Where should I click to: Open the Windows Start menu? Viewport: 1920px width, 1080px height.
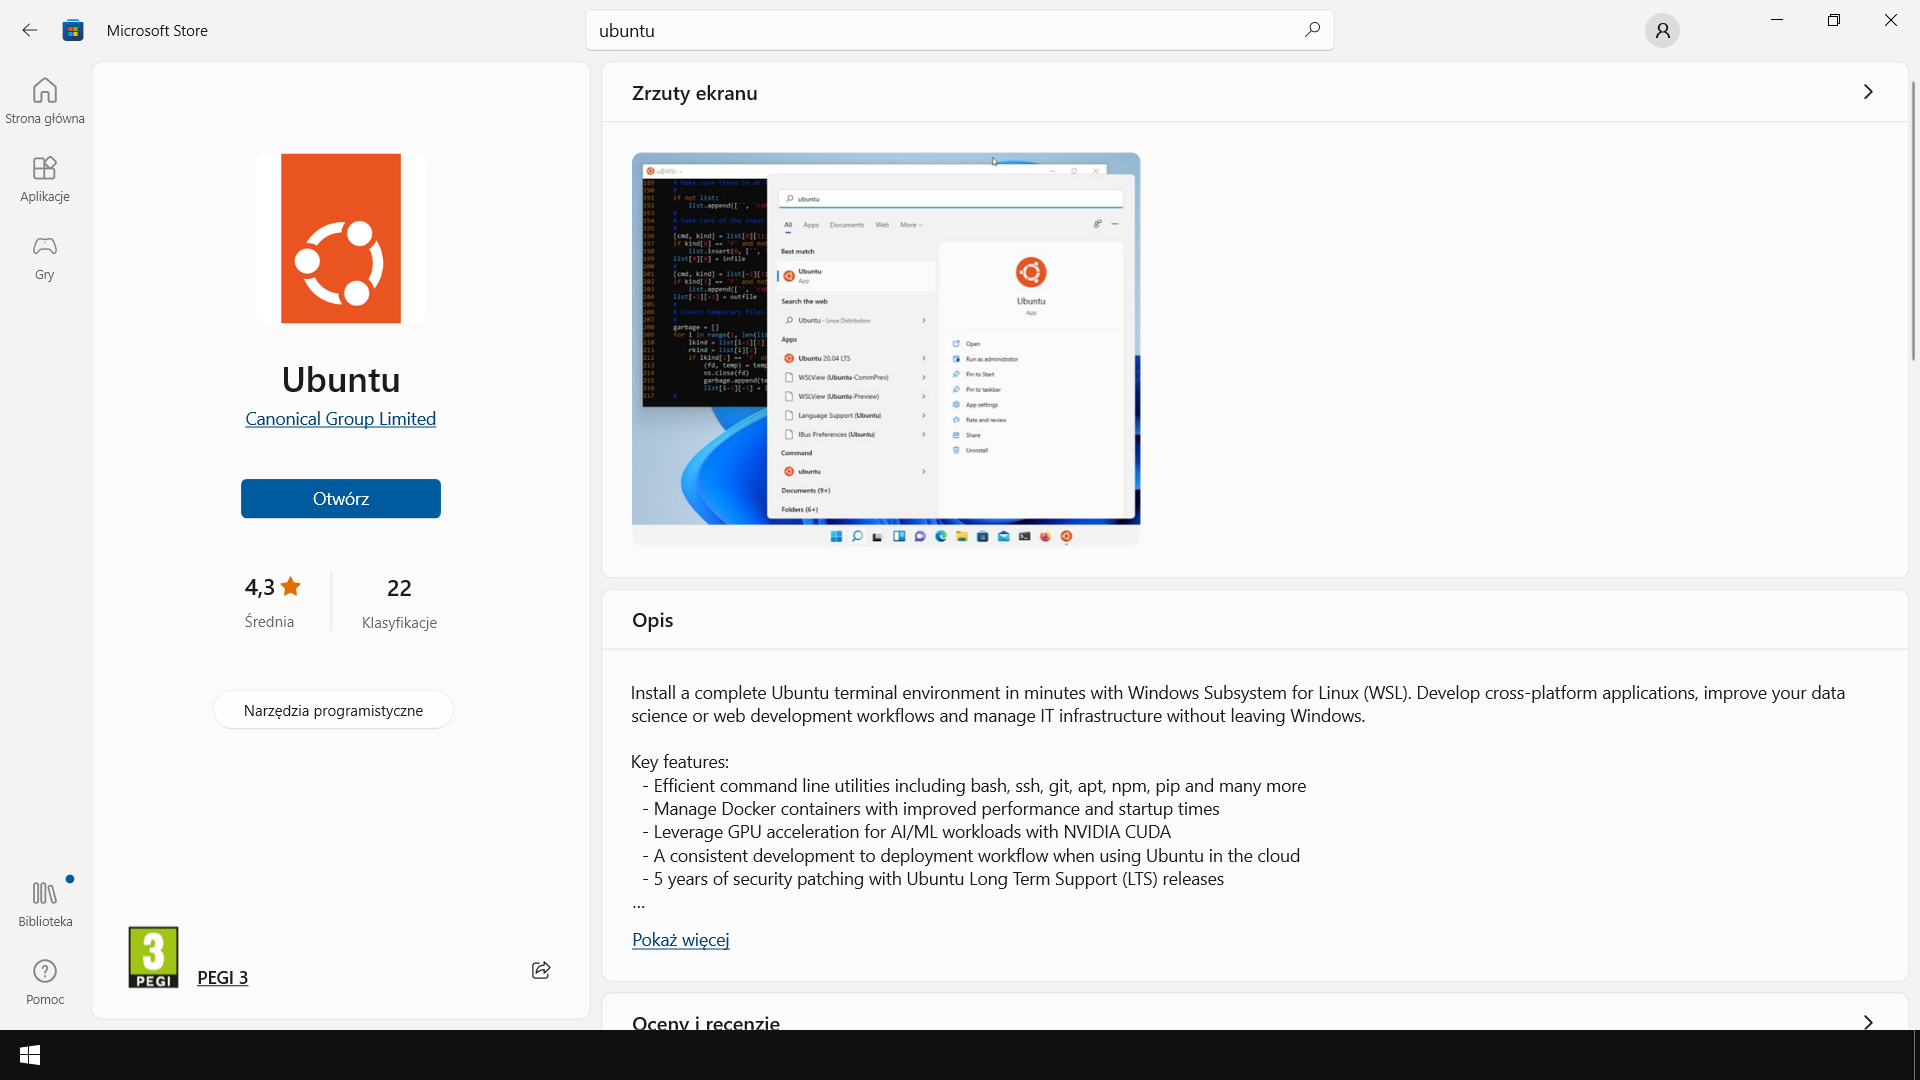coord(30,1055)
